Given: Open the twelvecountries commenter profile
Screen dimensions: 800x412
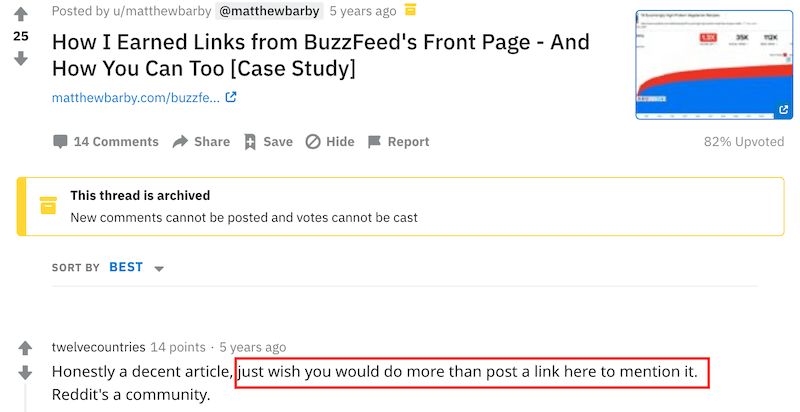Looking at the screenshot, I should coord(98,347).
